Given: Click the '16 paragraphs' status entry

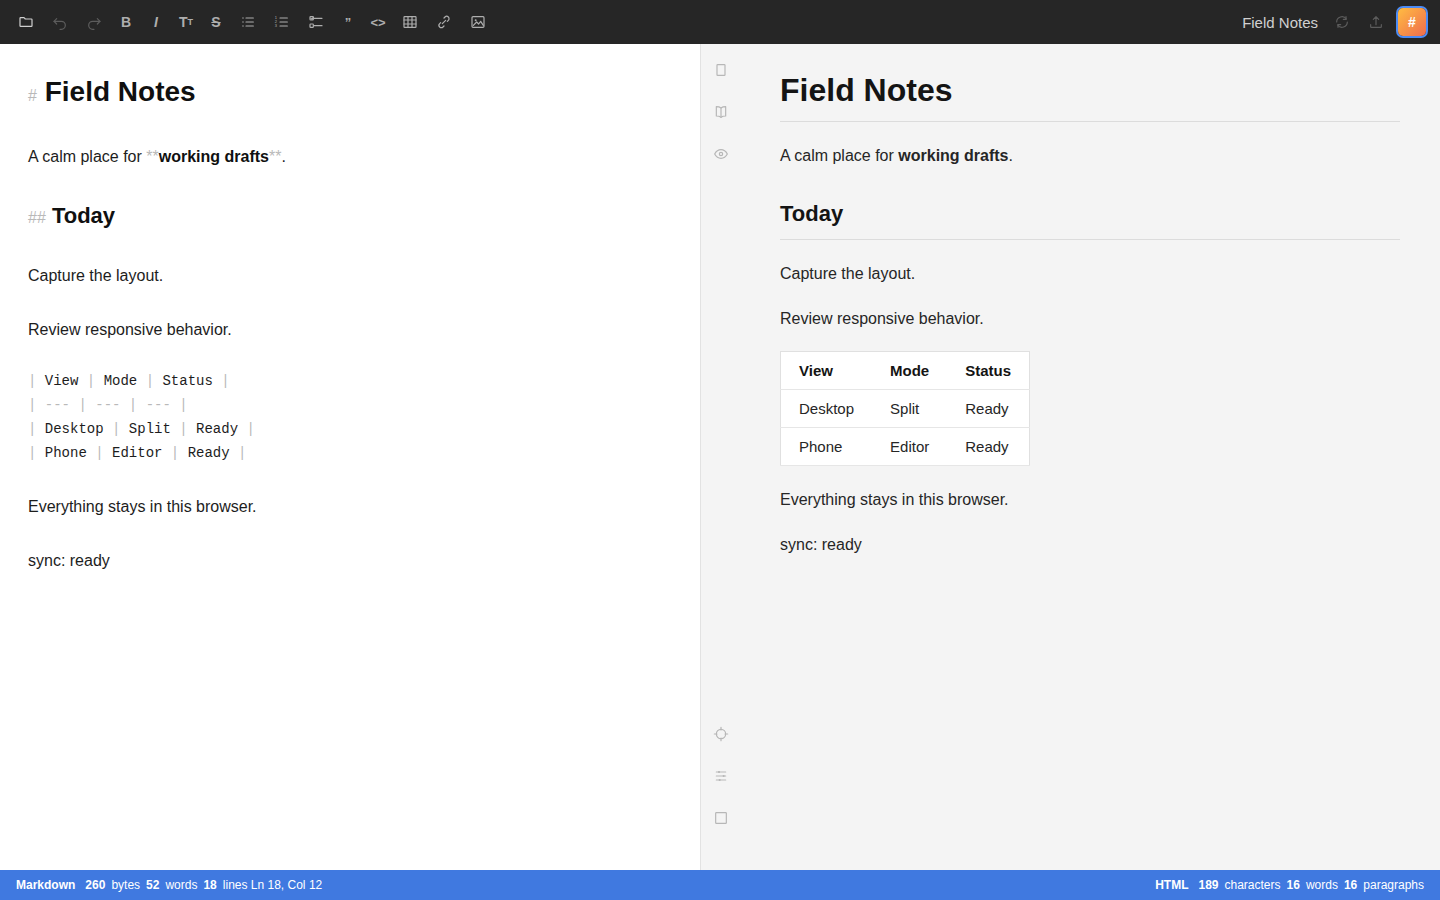Looking at the screenshot, I should (x=1384, y=885).
